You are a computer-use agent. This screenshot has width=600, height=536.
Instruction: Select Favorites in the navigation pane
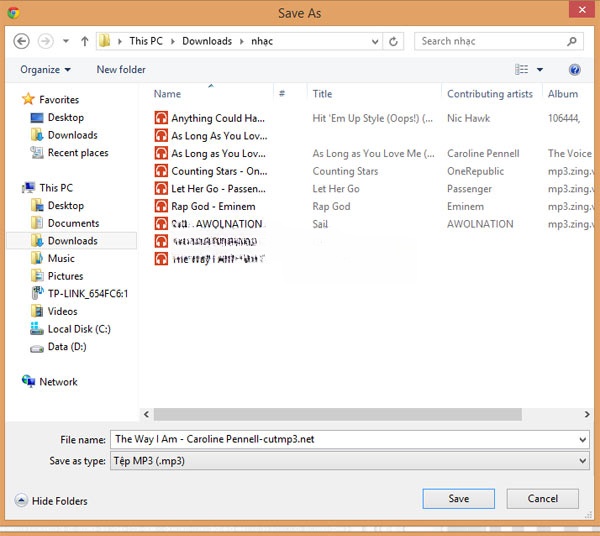click(x=59, y=99)
